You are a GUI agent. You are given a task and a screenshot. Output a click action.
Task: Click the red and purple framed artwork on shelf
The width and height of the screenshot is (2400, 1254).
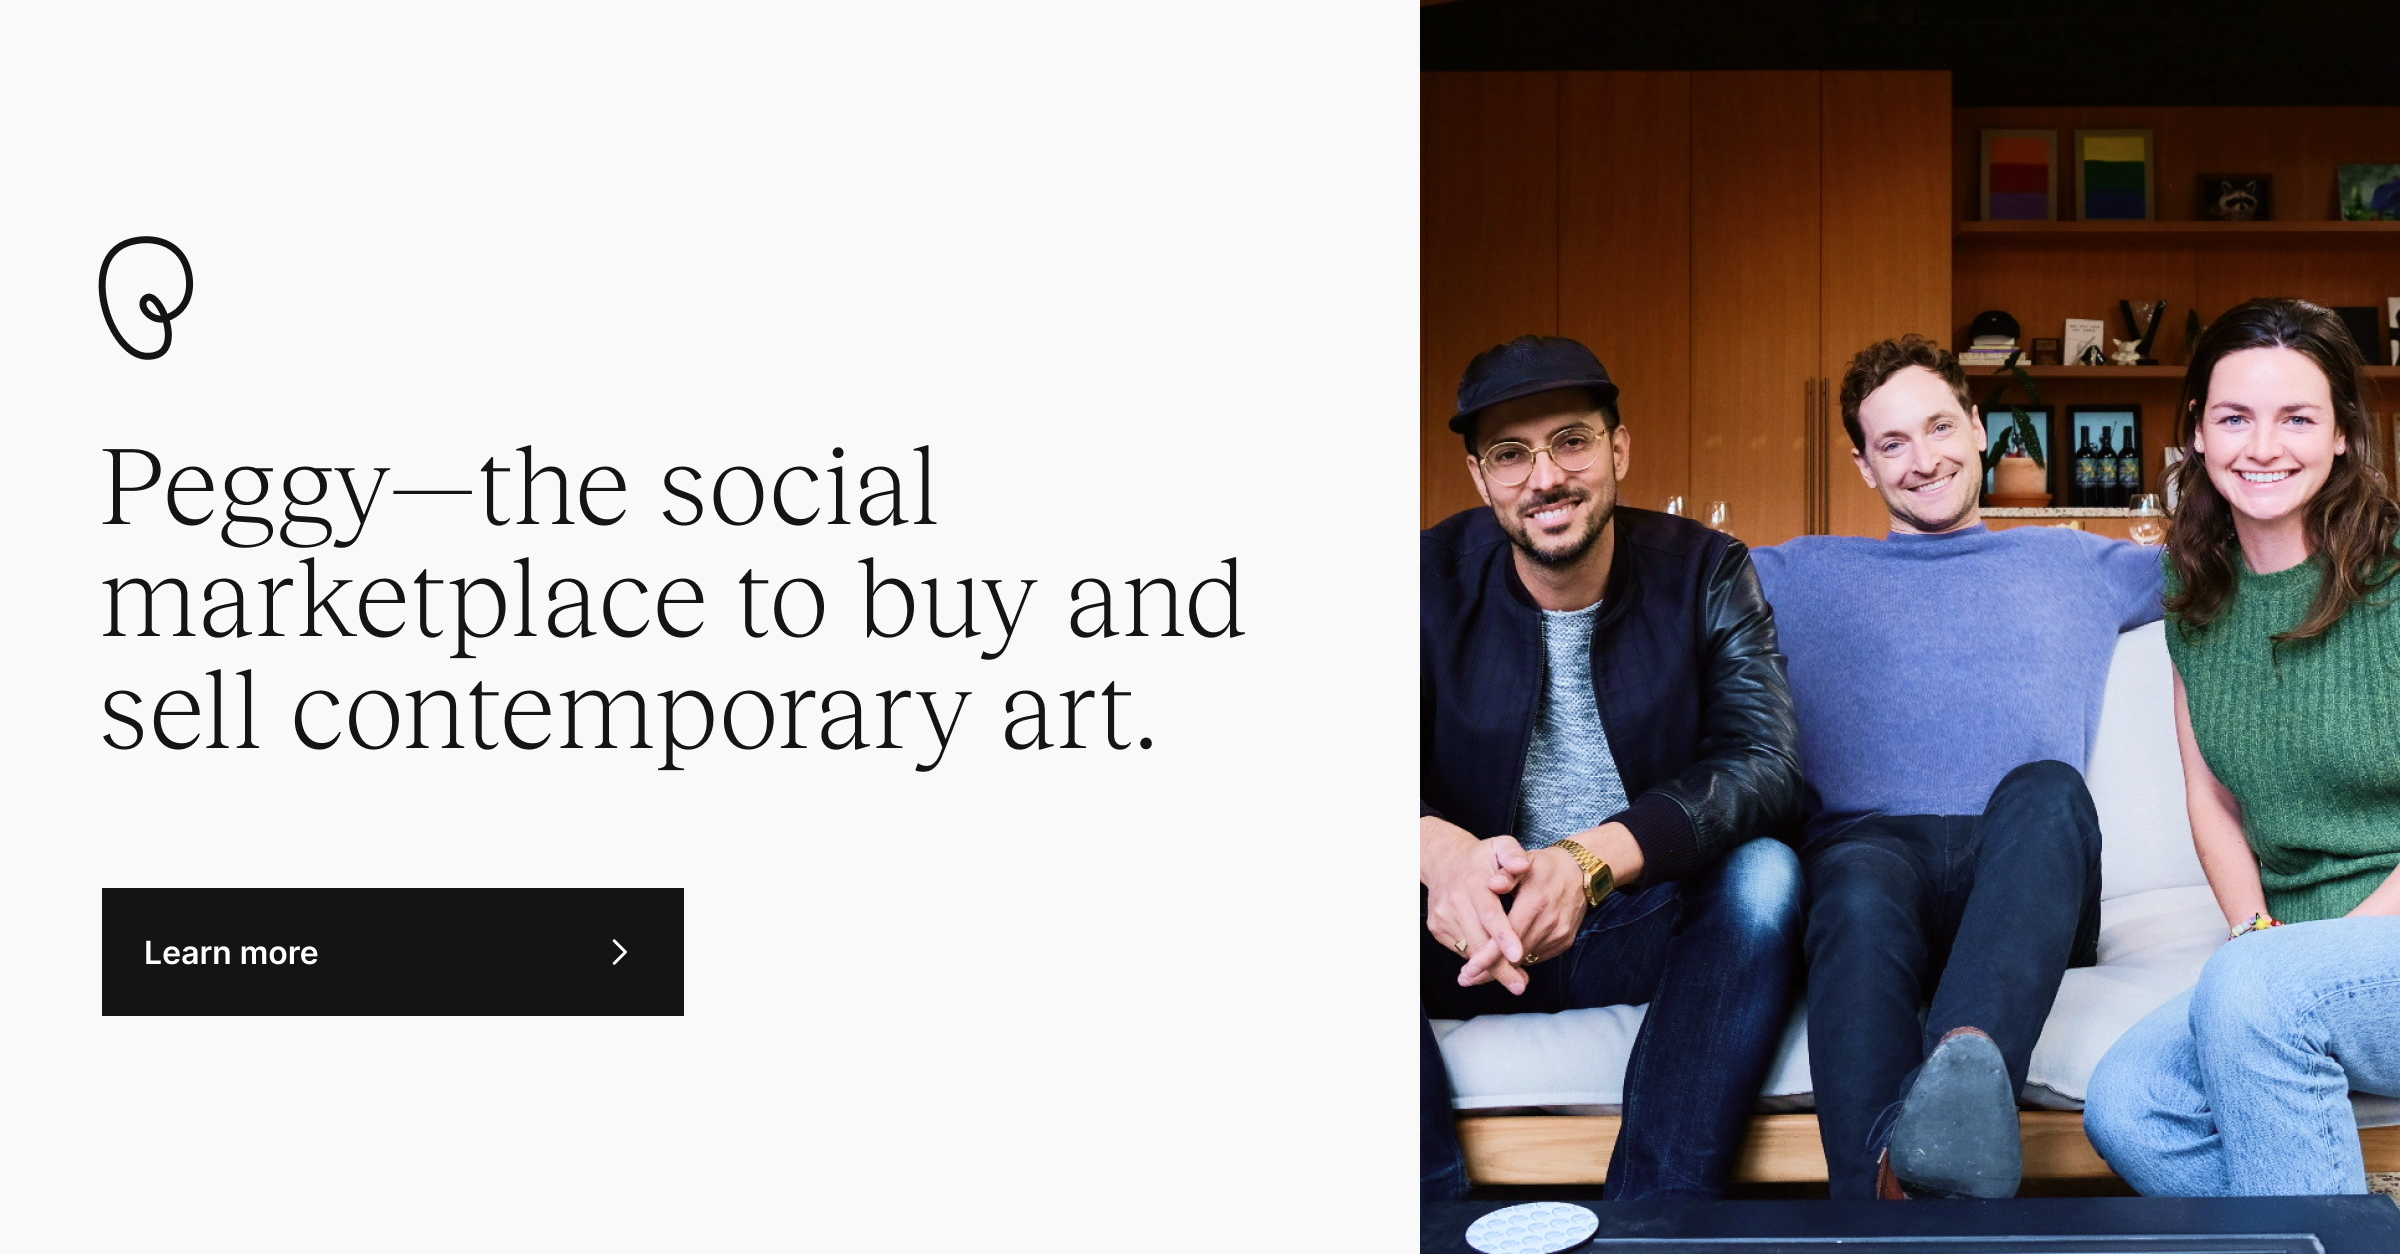2019,175
